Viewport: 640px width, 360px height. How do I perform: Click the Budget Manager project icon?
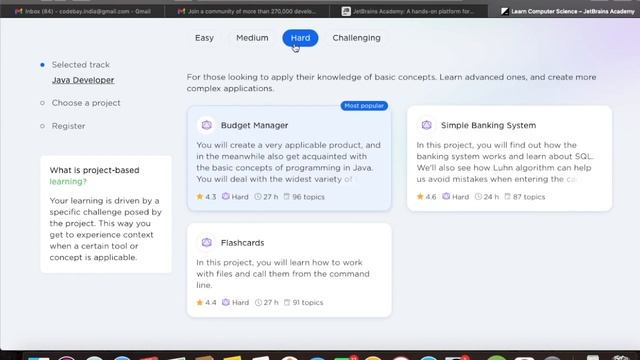click(207, 125)
